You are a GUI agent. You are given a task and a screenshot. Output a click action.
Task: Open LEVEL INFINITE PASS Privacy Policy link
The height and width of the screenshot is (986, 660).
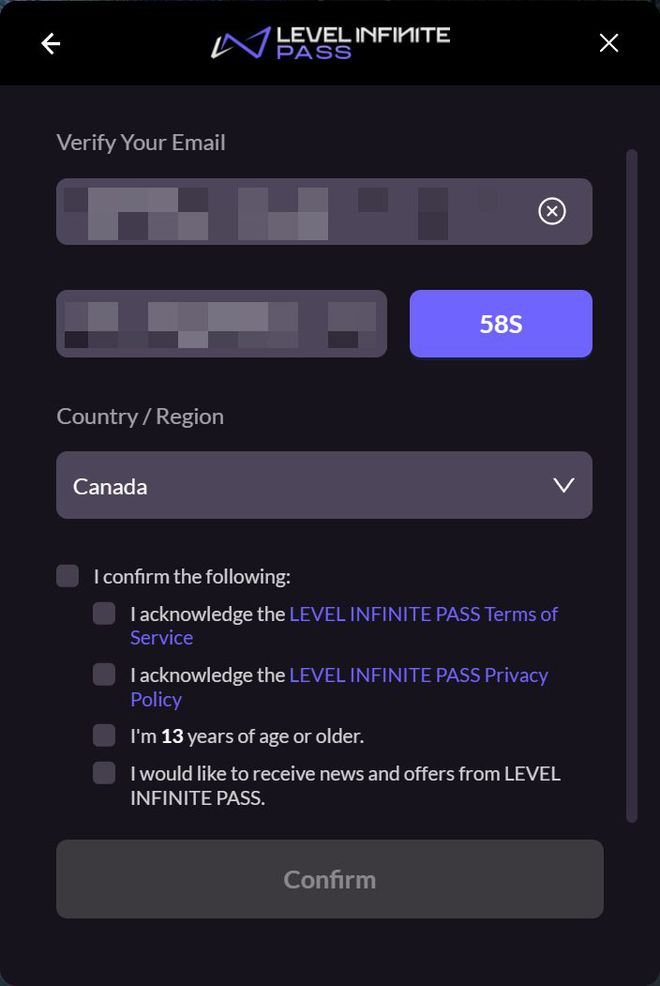pyautogui.click(x=418, y=675)
